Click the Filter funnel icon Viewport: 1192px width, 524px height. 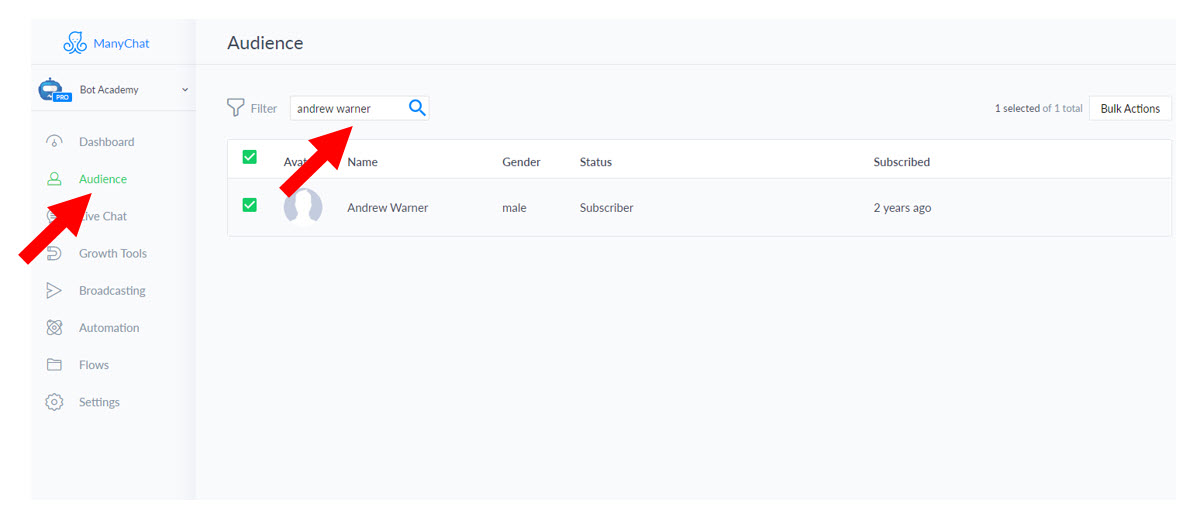coord(236,108)
